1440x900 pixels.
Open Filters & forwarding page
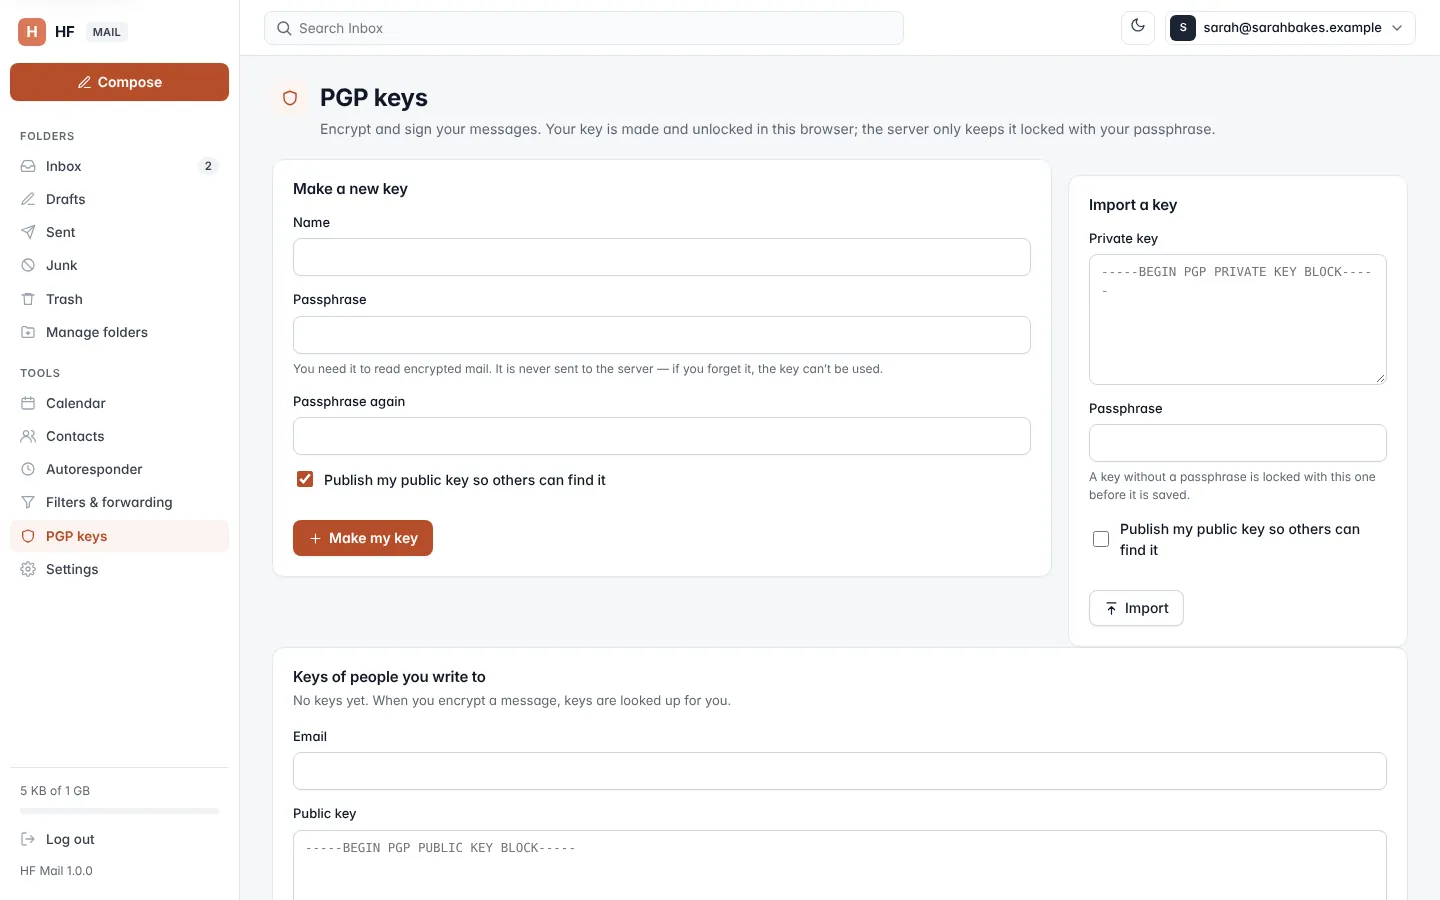[x=119, y=502]
